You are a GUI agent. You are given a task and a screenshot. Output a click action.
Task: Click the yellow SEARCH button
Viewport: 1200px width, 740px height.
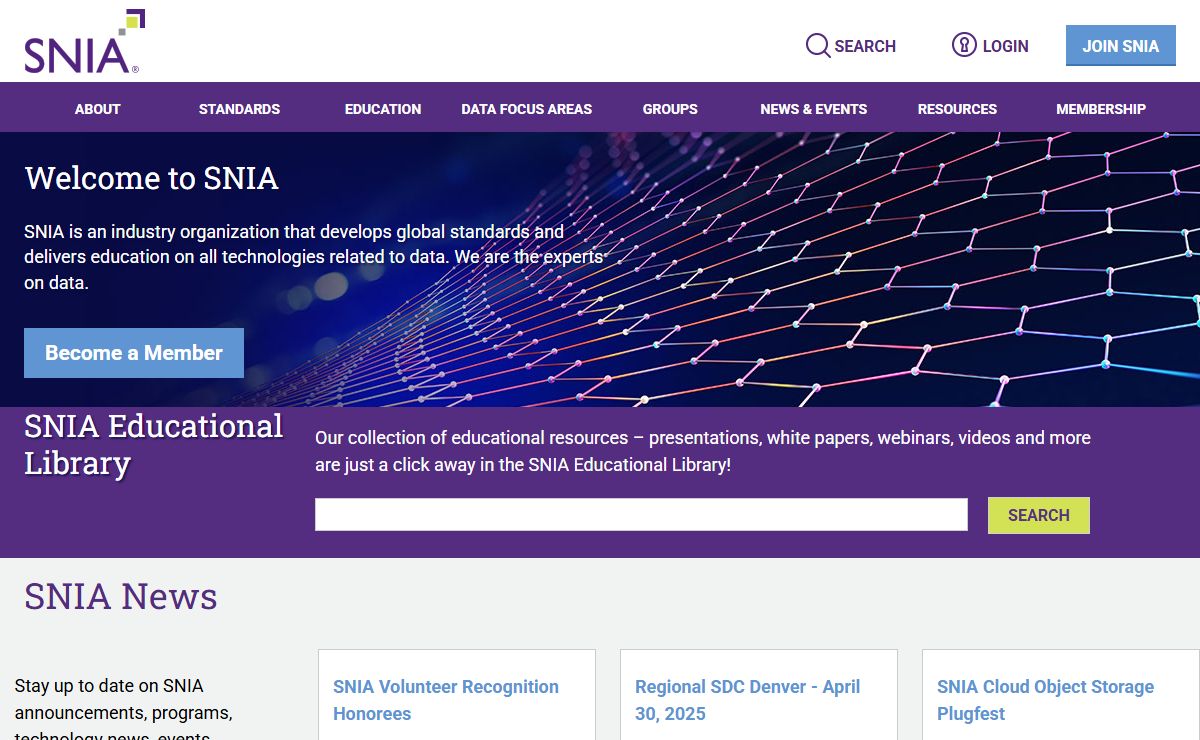tap(1039, 515)
